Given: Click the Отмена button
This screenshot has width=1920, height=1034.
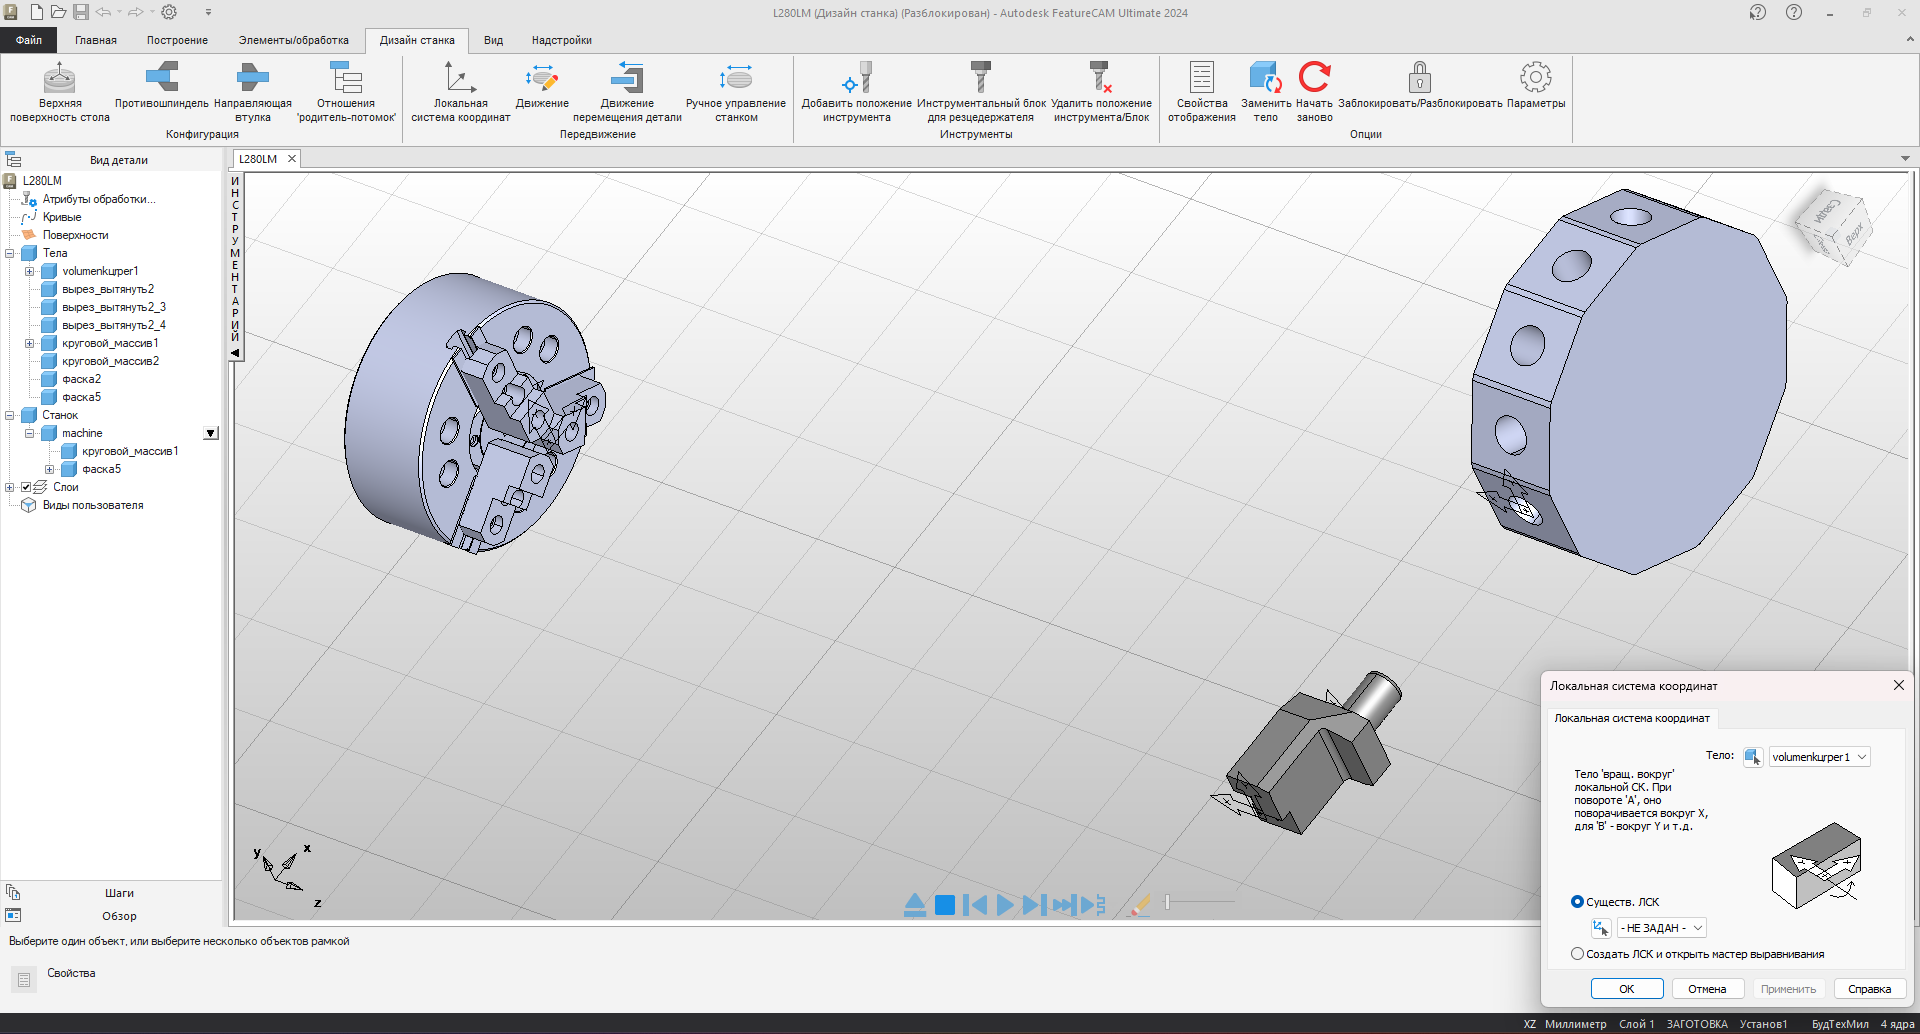Looking at the screenshot, I should [x=1707, y=989].
